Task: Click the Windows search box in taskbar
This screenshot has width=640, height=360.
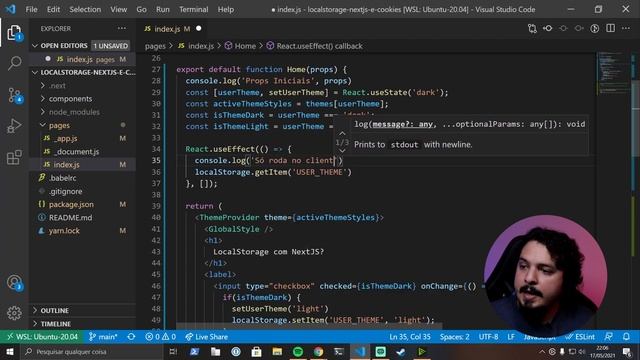Action: (x=91, y=351)
